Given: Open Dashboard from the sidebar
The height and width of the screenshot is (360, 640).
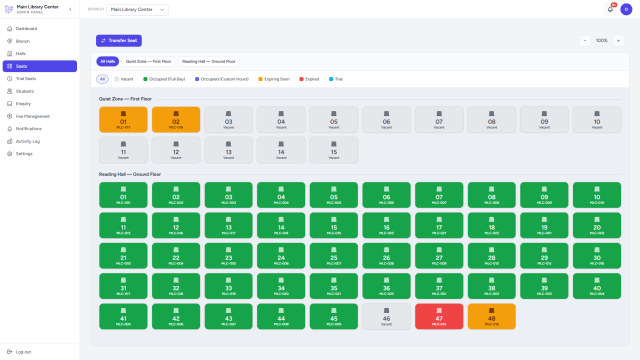Looking at the screenshot, I should [x=40, y=29].
